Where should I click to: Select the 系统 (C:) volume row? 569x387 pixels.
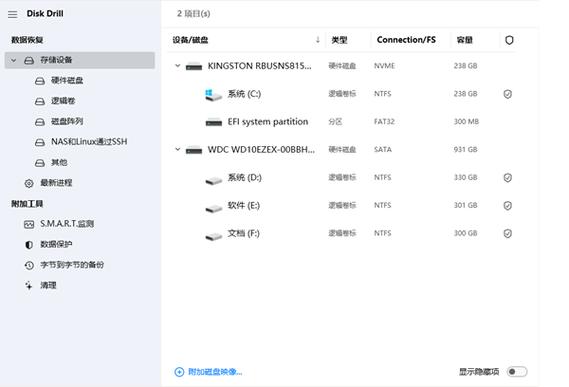coord(341,94)
